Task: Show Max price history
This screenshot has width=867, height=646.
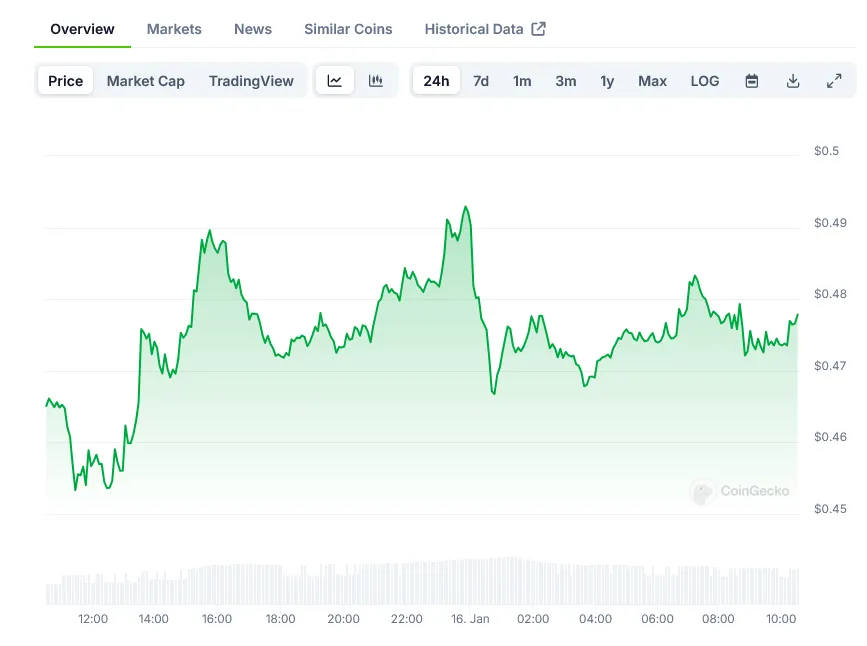Action: pos(652,81)
